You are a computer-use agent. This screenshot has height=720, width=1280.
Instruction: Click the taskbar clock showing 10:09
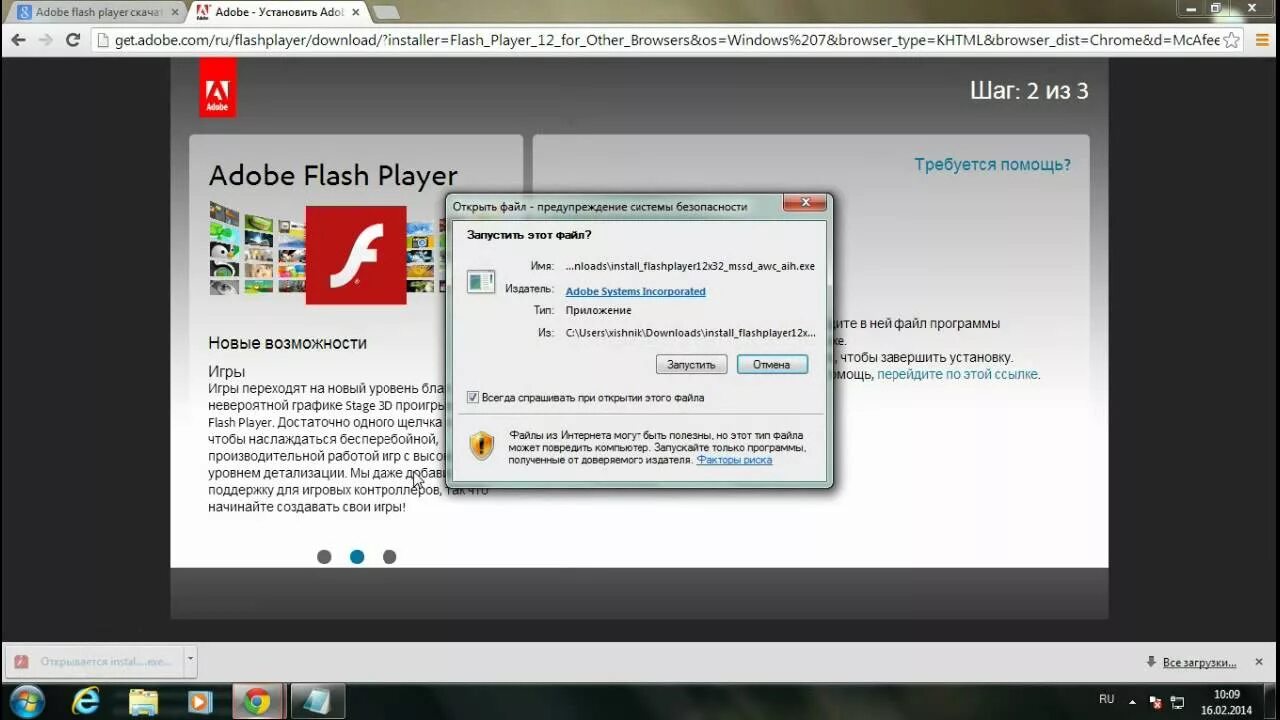[1226, 702]
